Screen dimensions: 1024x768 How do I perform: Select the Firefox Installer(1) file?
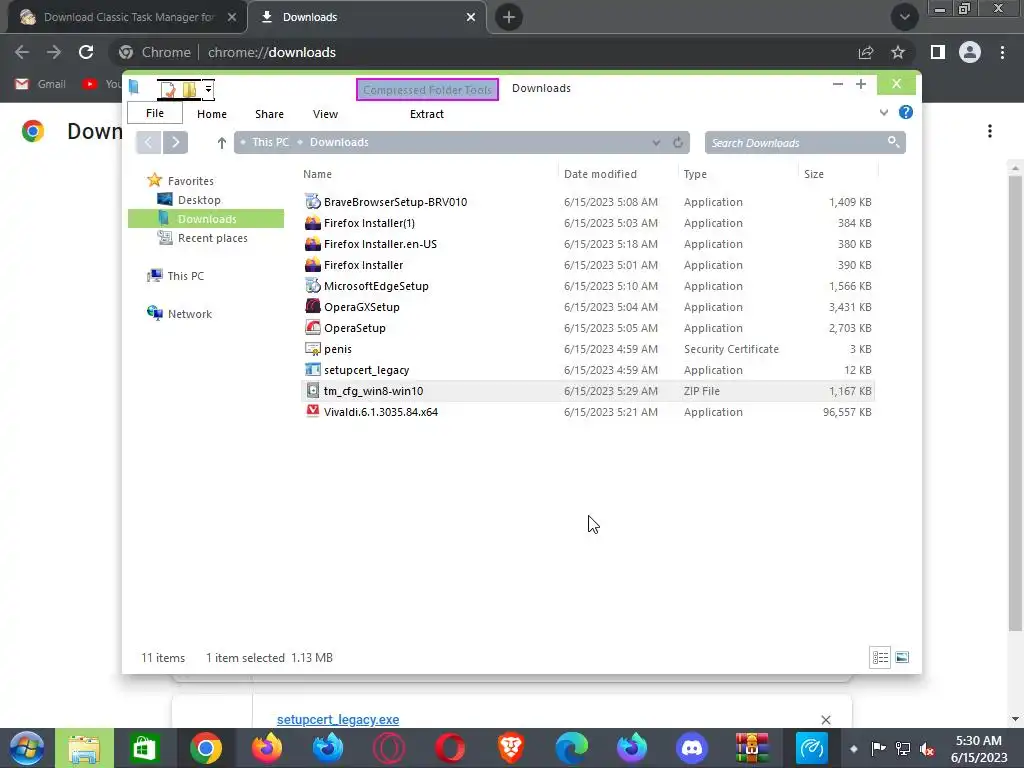tap(369, 223)
